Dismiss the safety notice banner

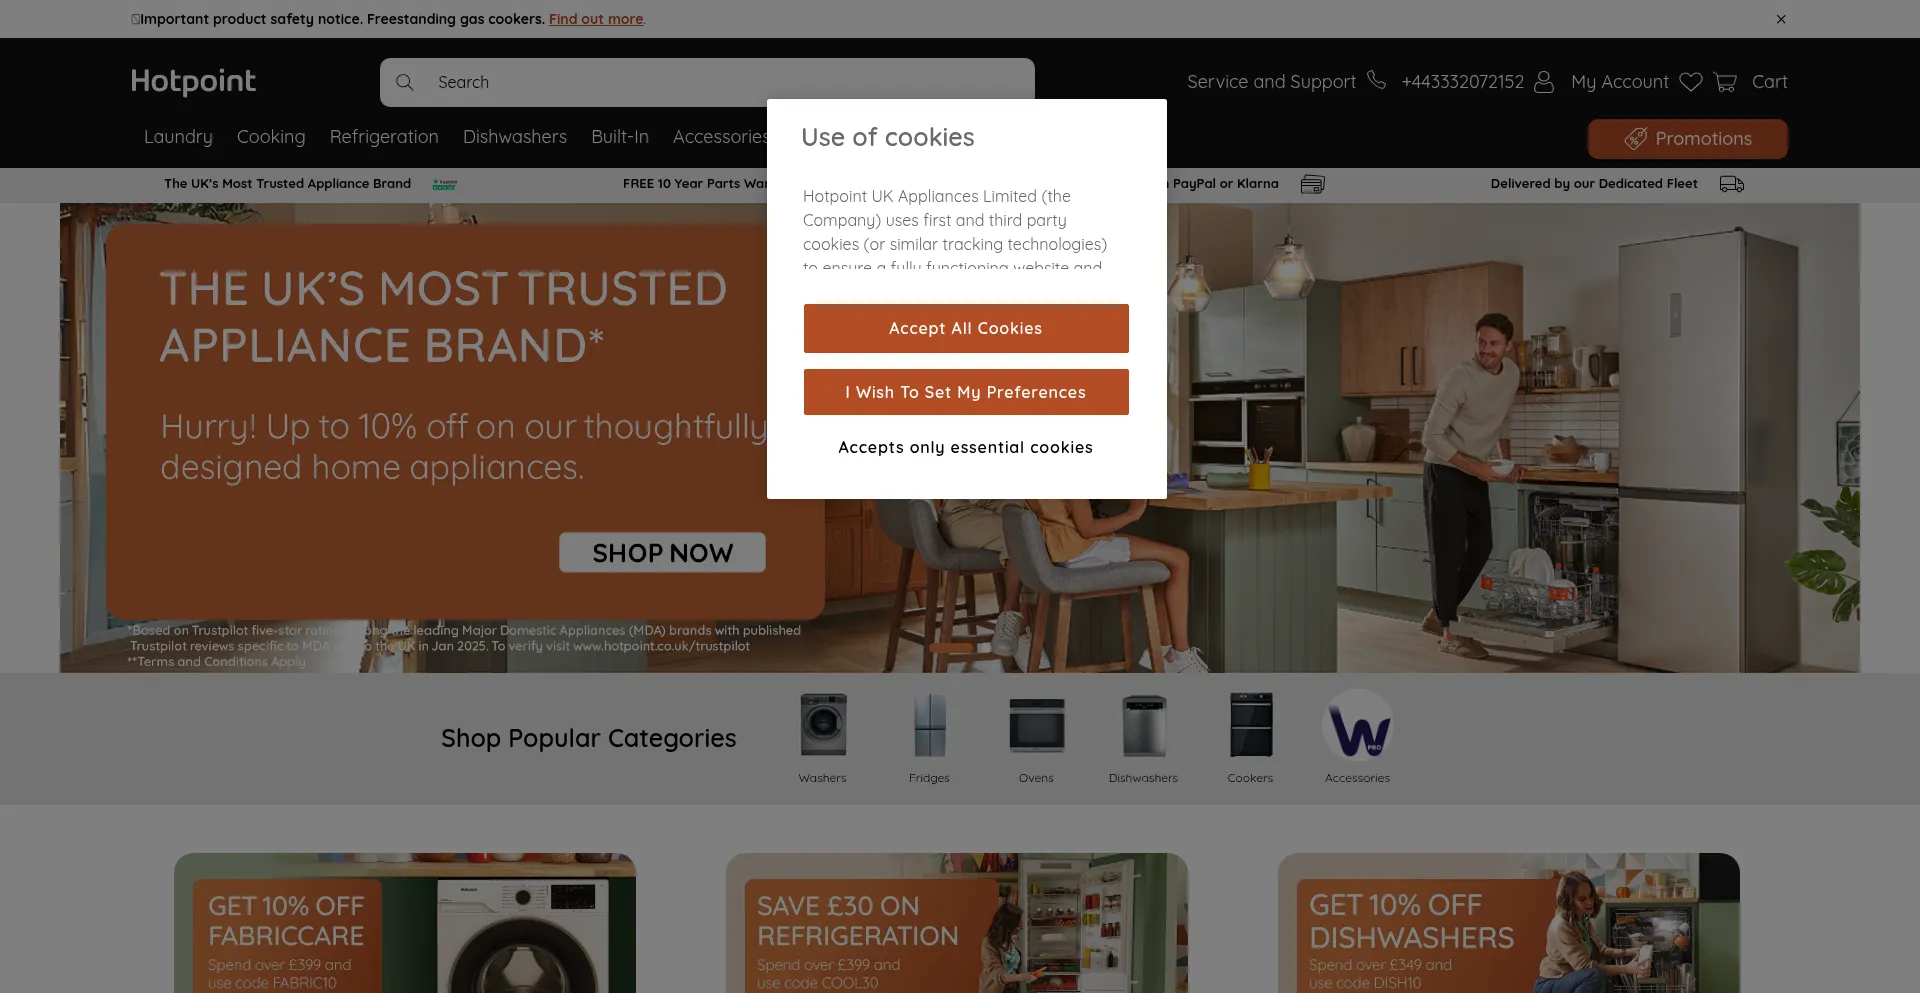(x=1781, y=19)
